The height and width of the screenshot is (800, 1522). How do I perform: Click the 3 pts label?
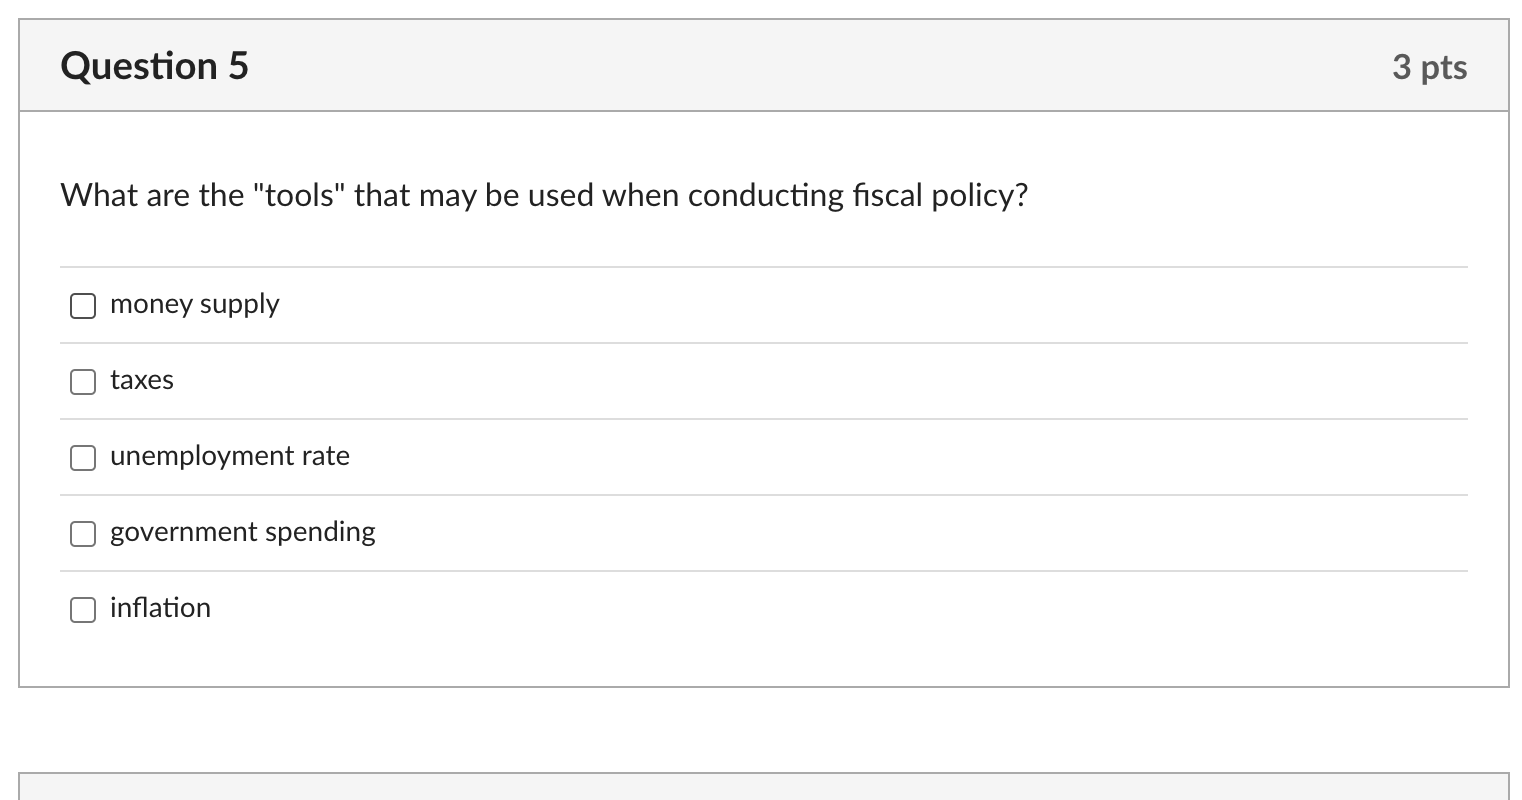pyautogui.click(x=1430, y=67)
